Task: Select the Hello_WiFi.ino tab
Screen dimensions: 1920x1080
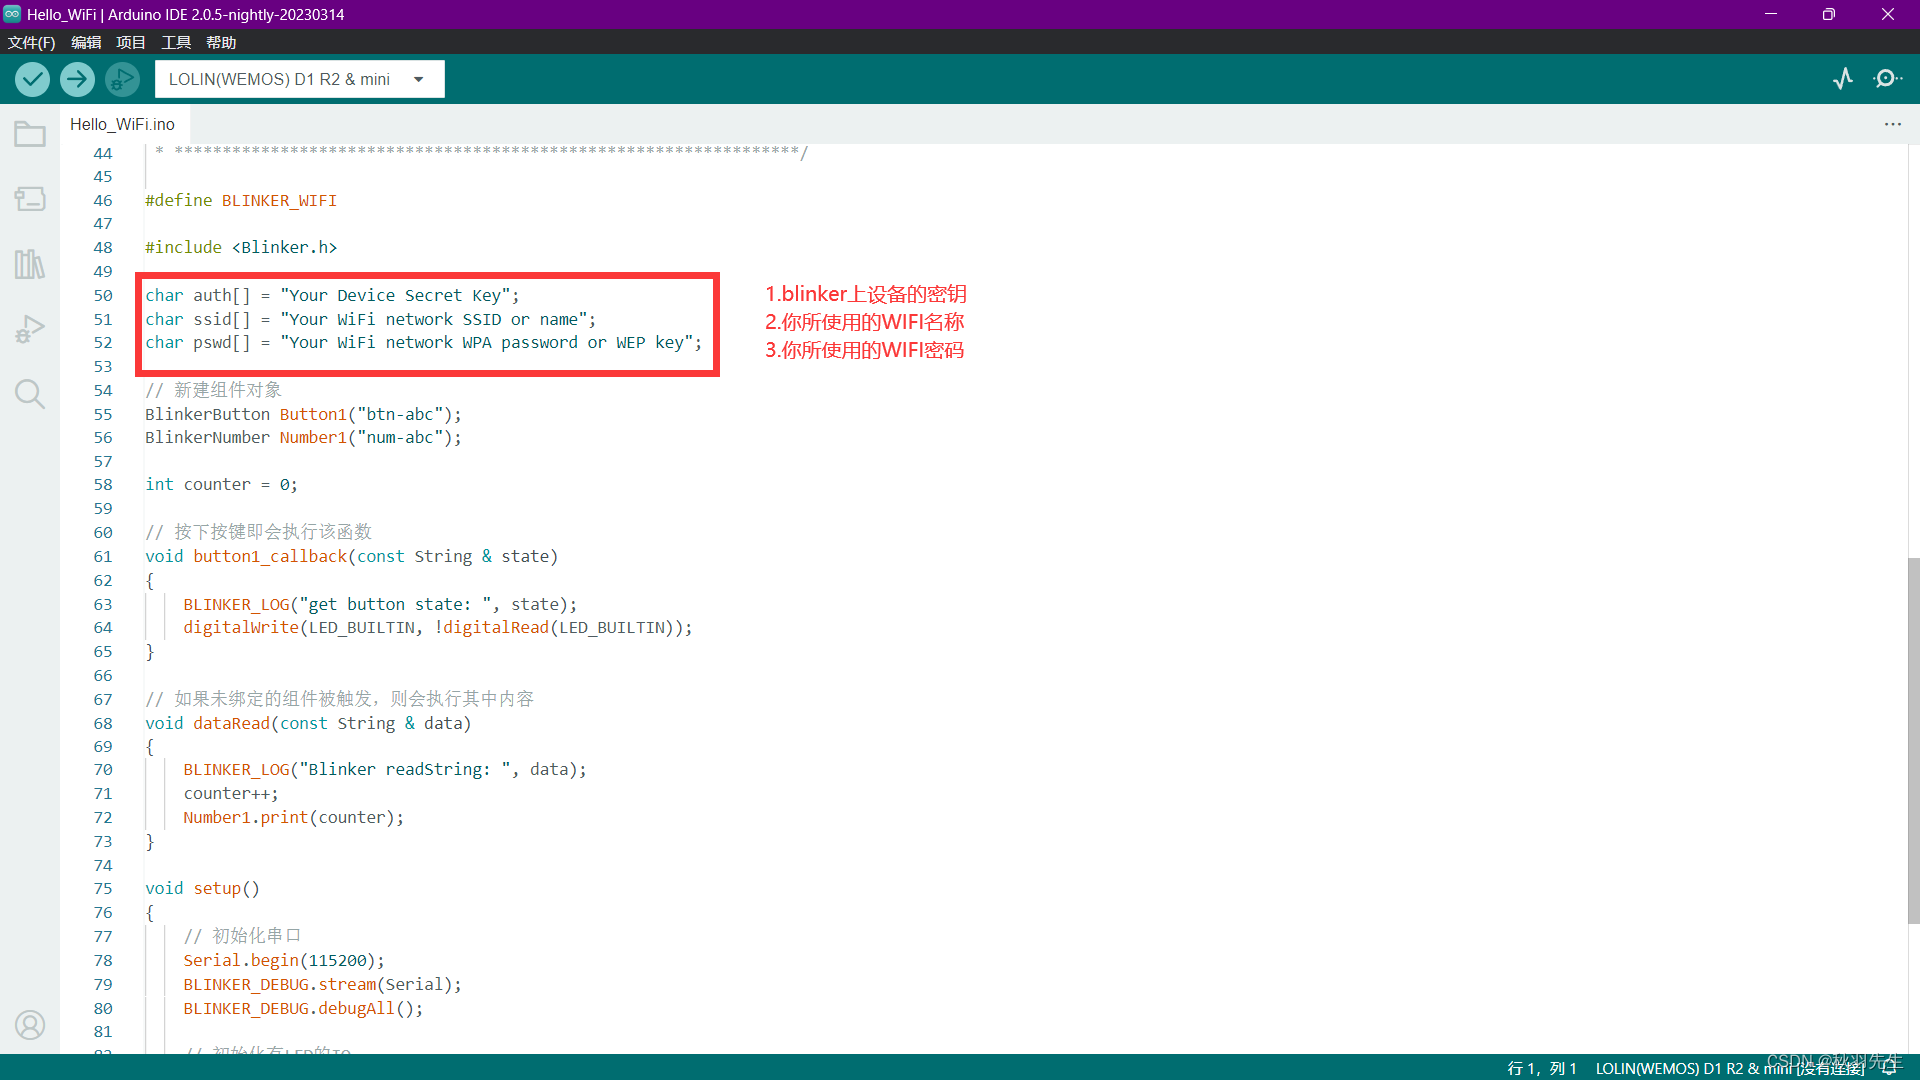Action: coord(122,124)
